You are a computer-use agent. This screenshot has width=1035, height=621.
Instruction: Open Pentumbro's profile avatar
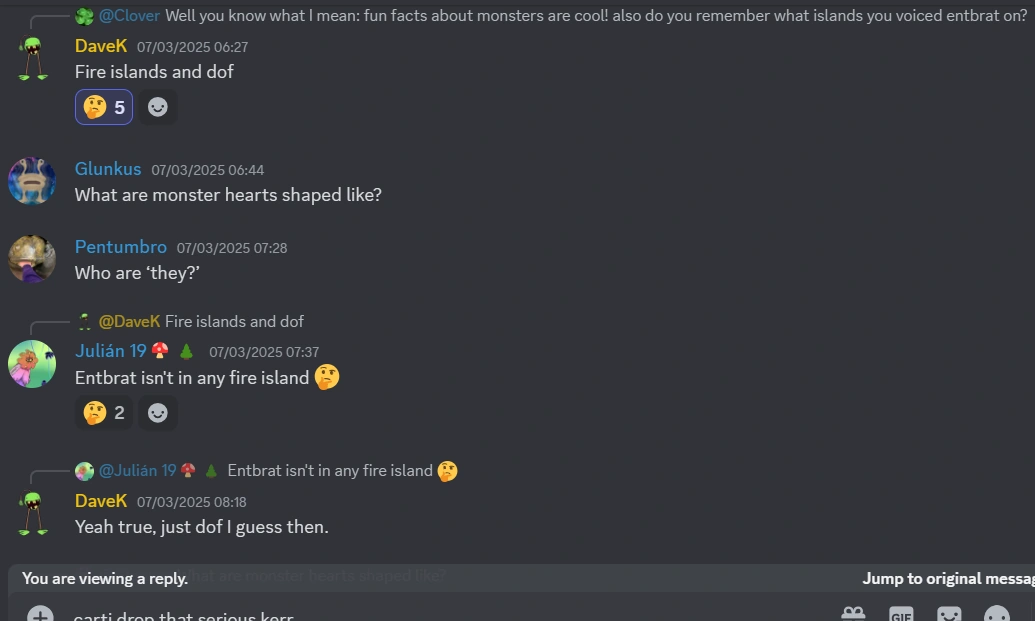click(32, 259)
